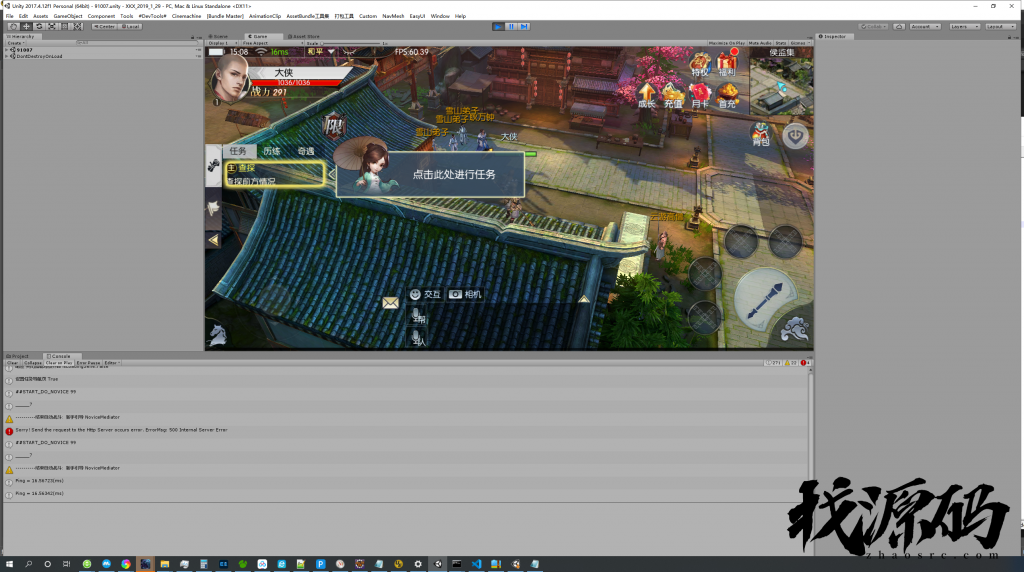Screen dimensions: 1024x572
Task: Open the Gizmos dropdown
Action: (799, 43)
